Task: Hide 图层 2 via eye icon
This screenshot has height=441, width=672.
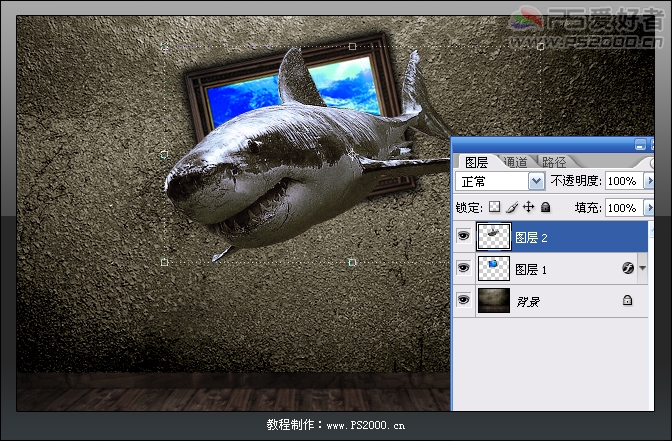Action: 463,236
